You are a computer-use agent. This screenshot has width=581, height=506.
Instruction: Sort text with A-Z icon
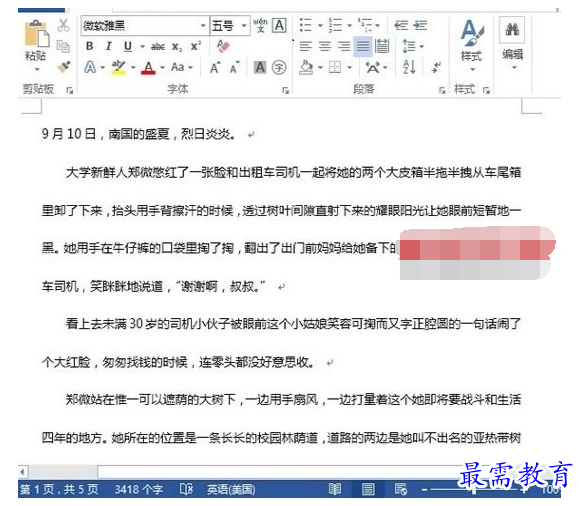[x=409, y=67]
